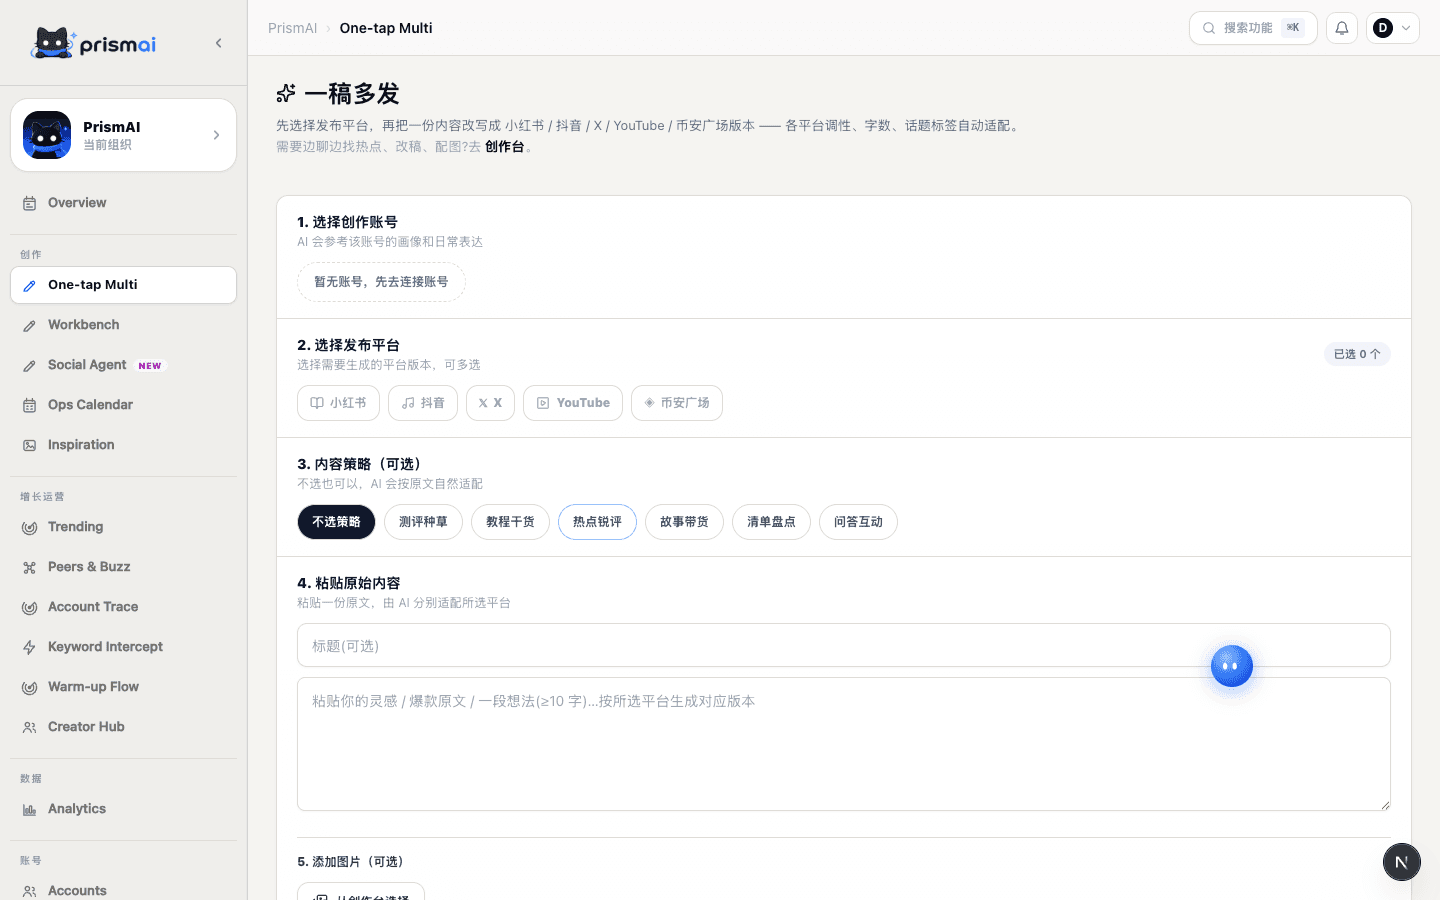Click the Analytics bar chart icon
1440x900 pixels.
coord(30,809)
